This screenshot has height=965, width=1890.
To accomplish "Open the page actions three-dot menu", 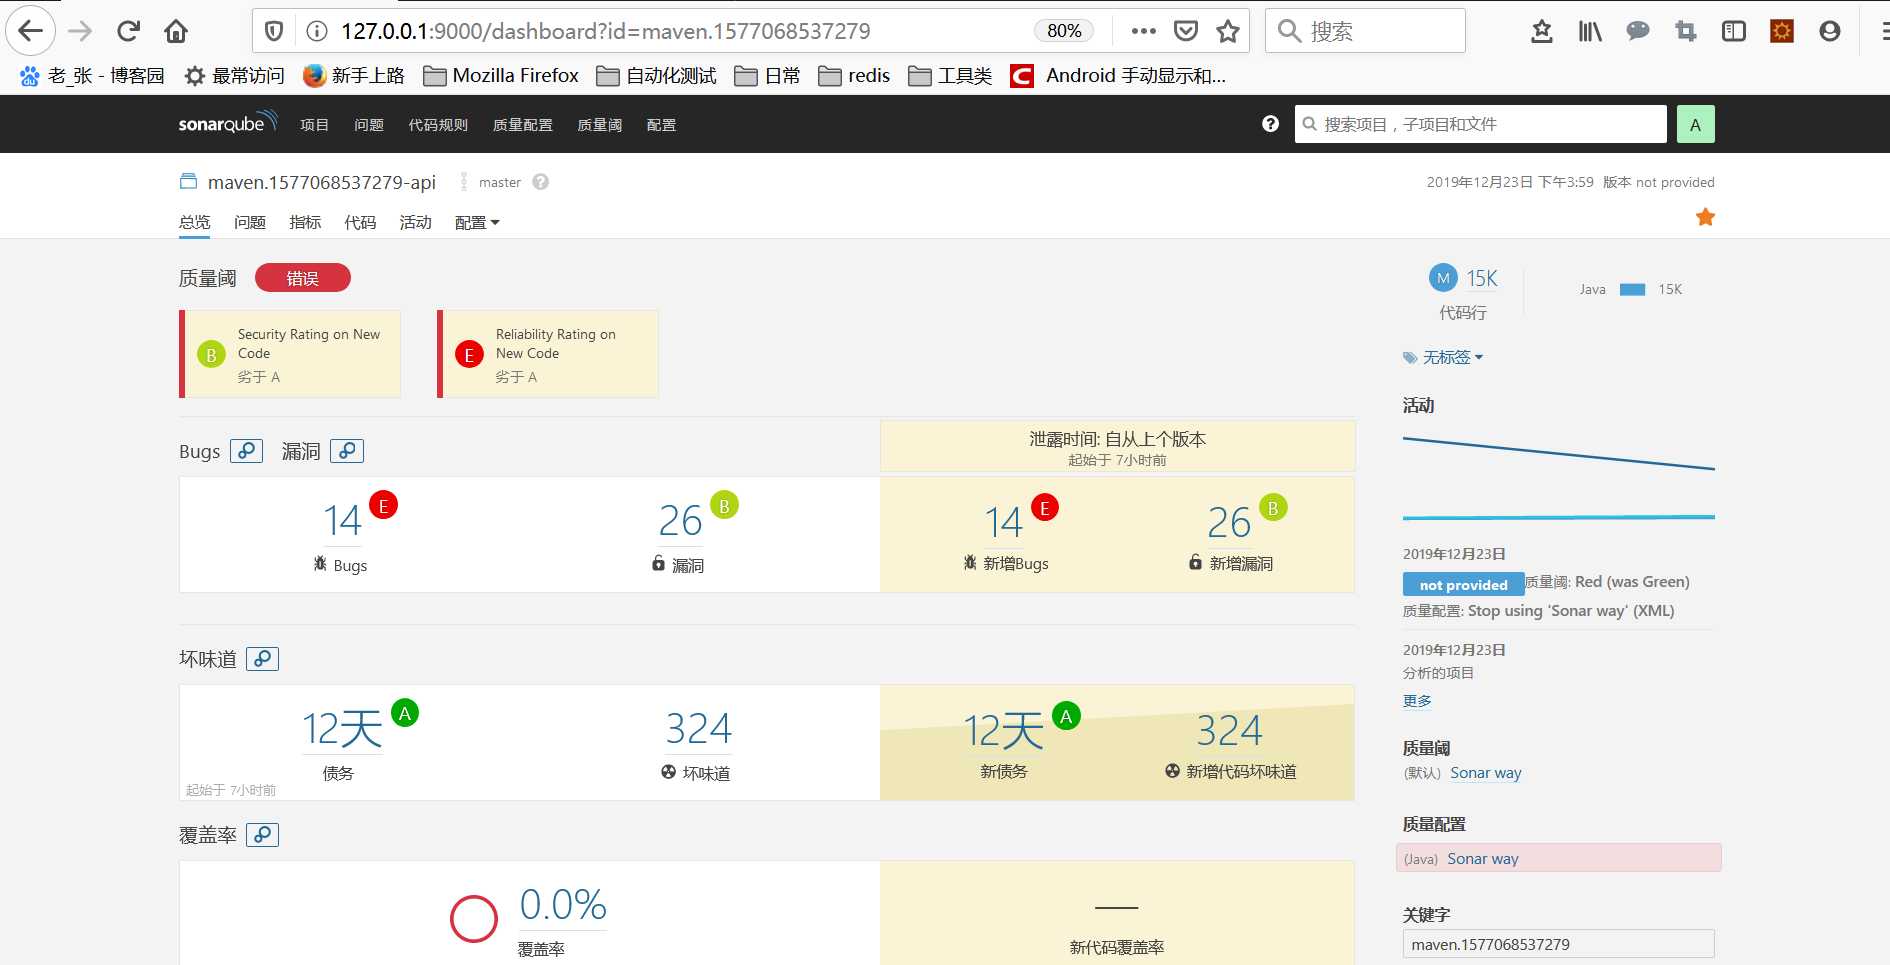I will 1143,31.
